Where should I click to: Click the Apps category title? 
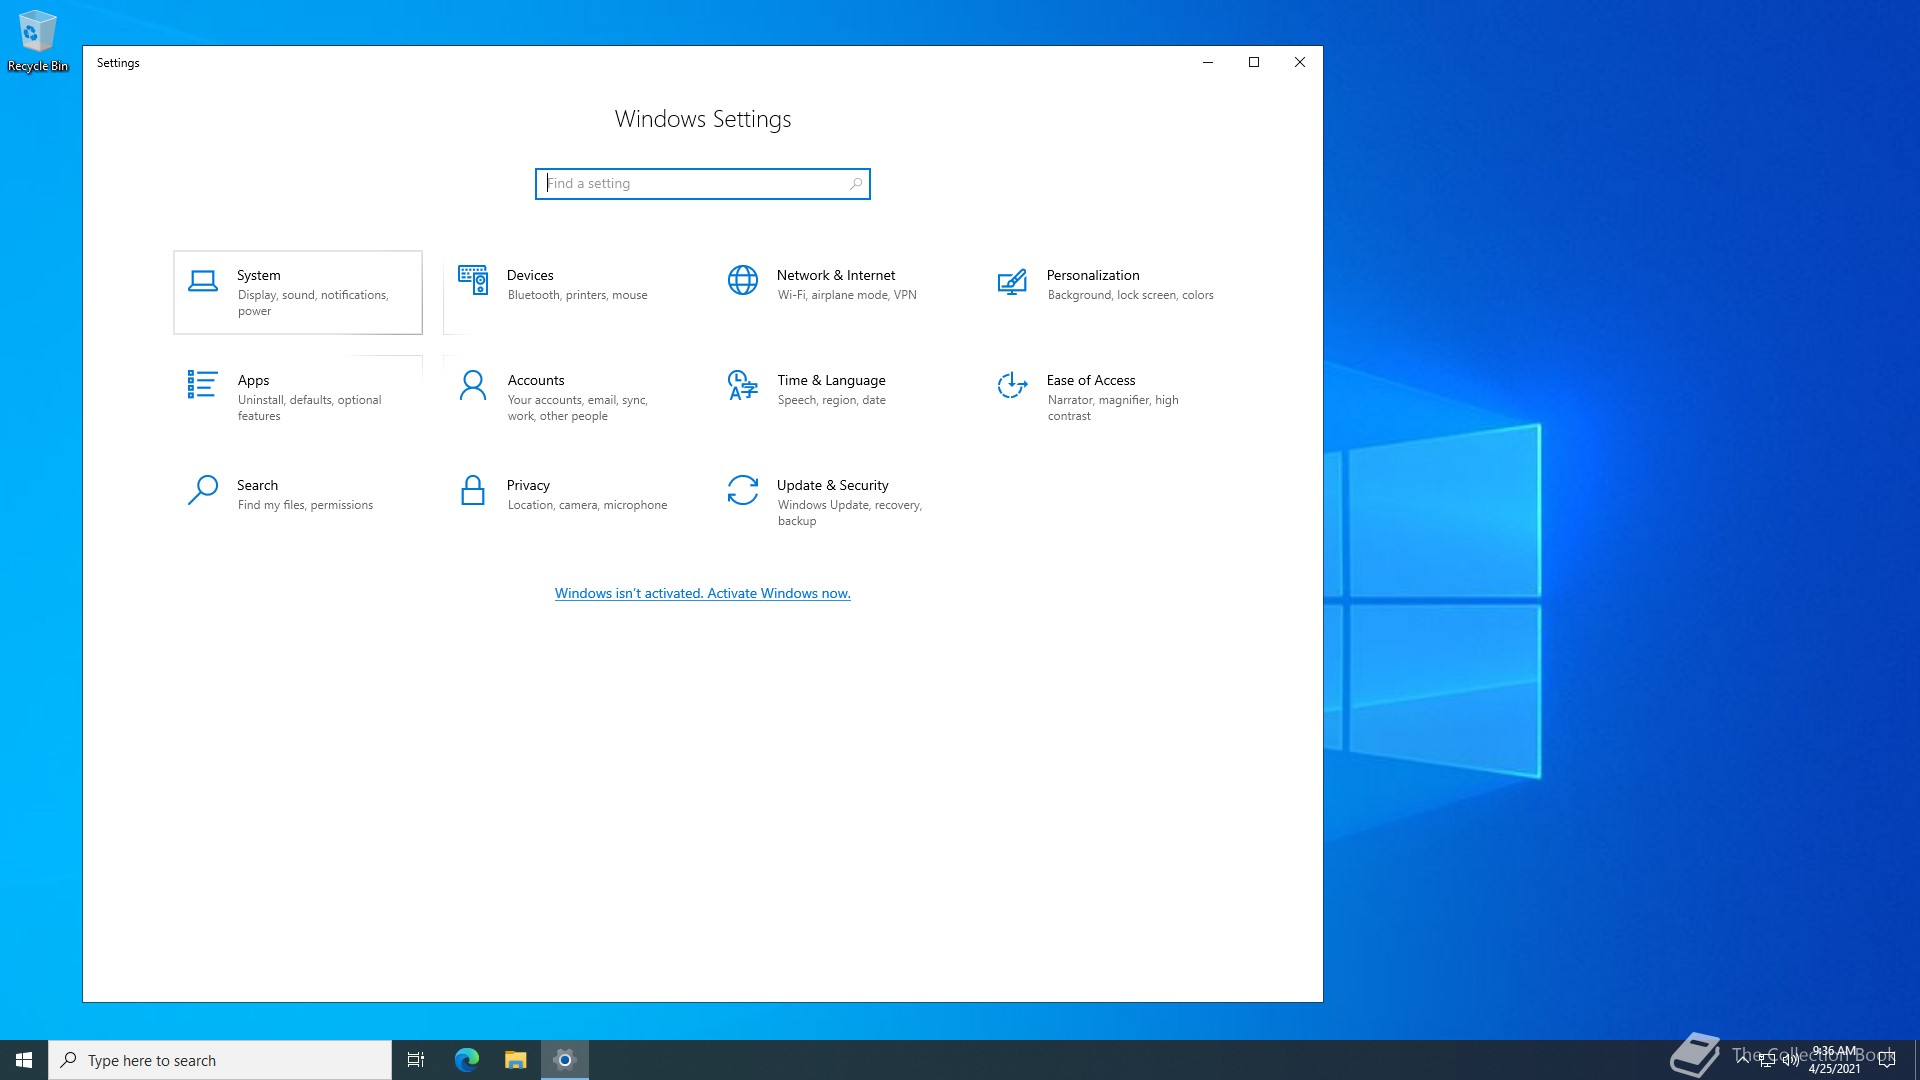[253, 380]
